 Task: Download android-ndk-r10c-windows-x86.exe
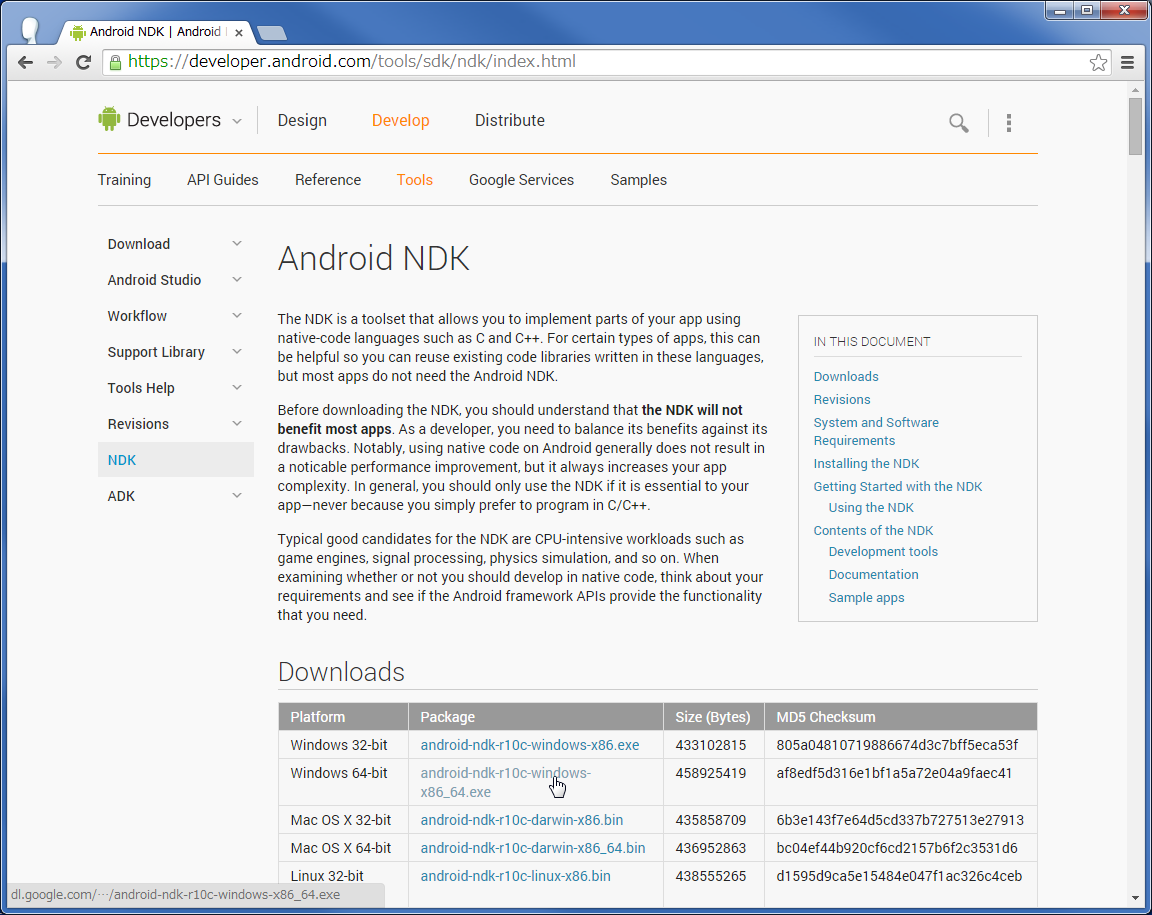click(x=530, y=745)
